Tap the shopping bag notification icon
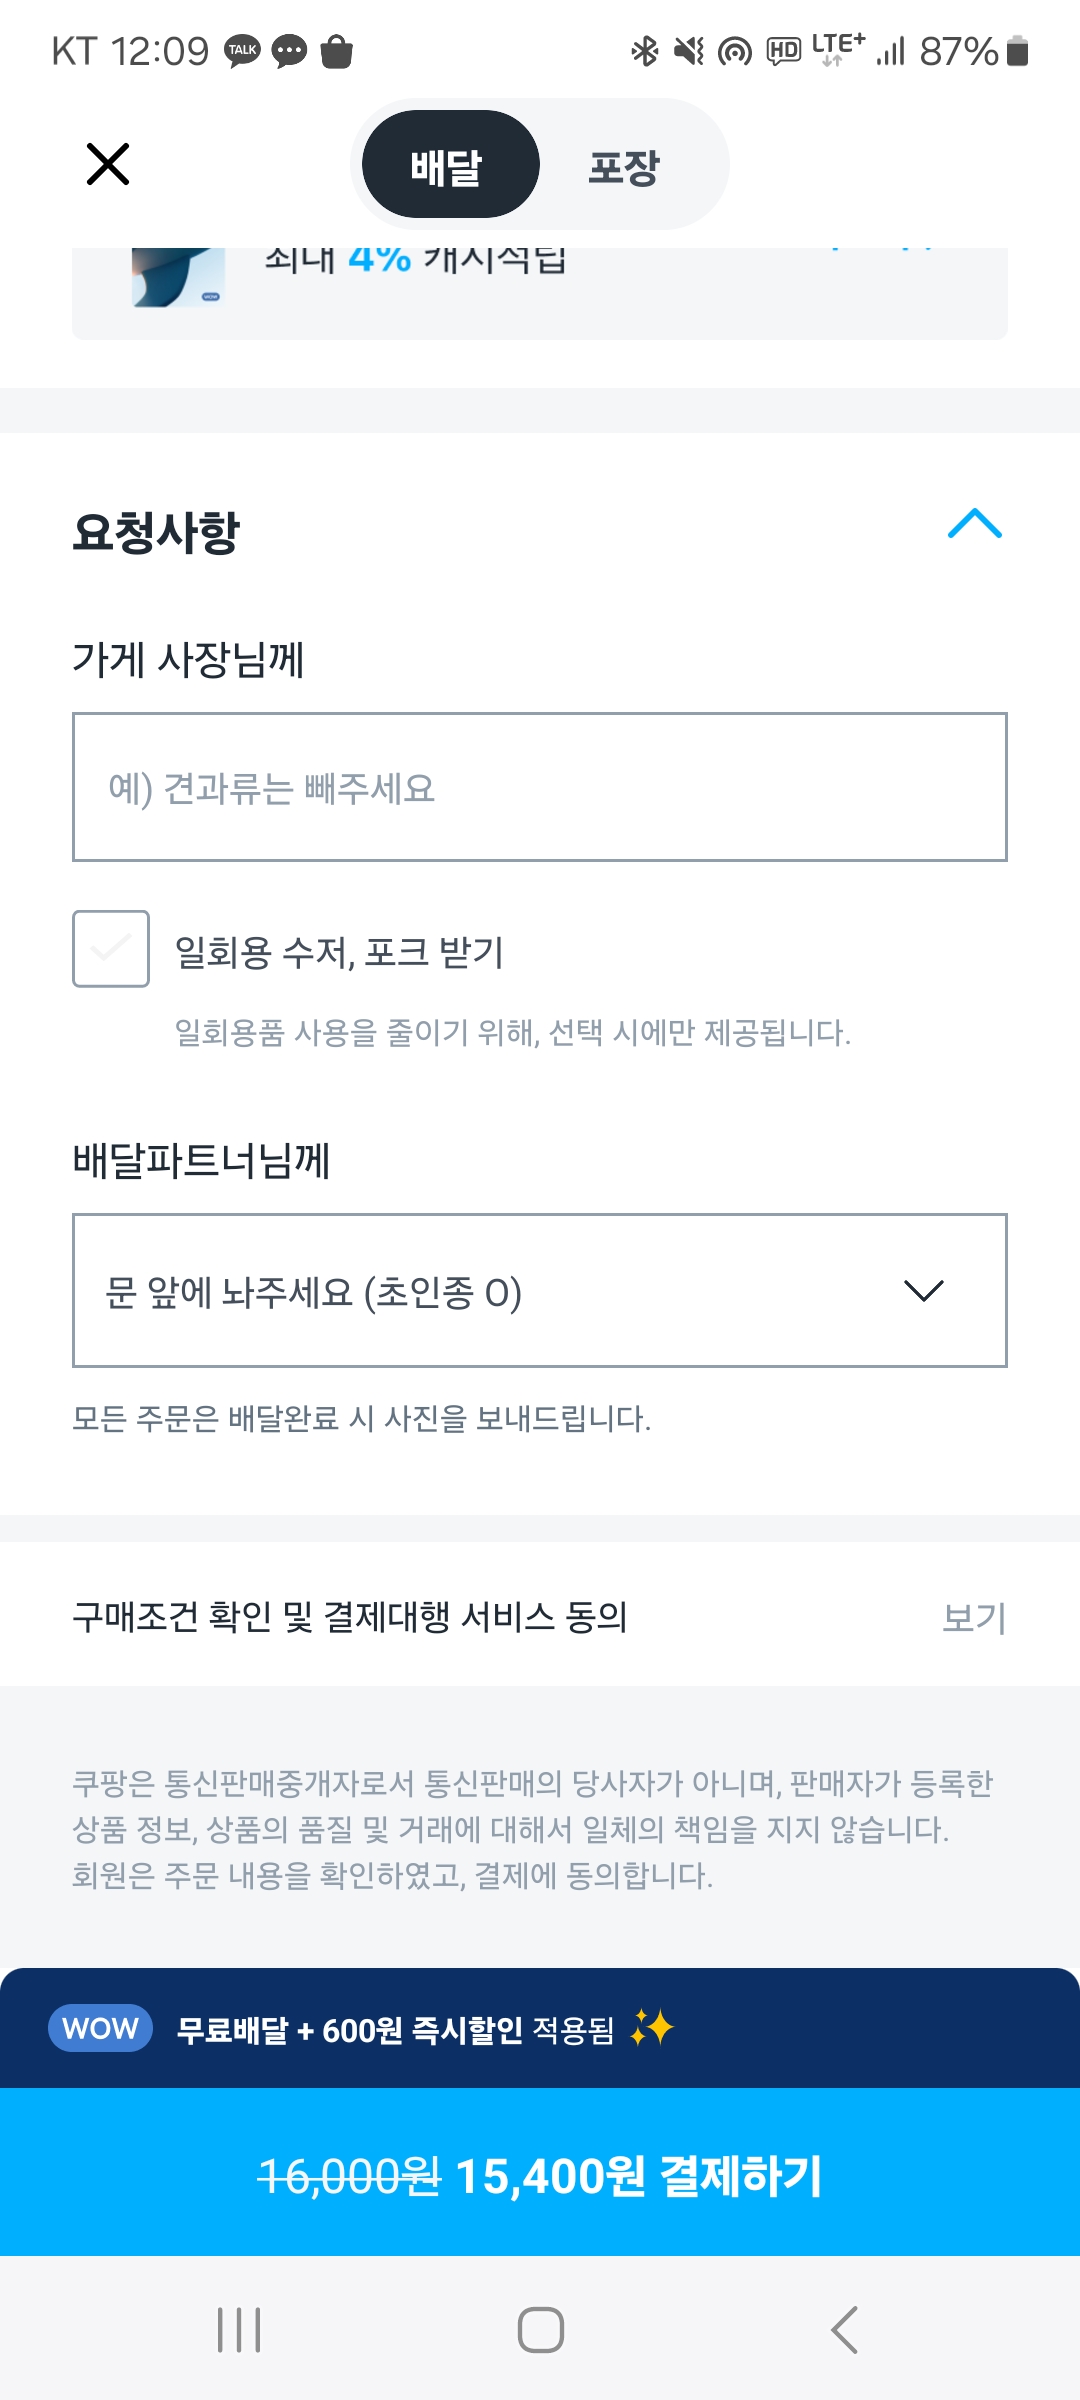The width and height of the screenshot is (1080, 2400). point(337,50)
